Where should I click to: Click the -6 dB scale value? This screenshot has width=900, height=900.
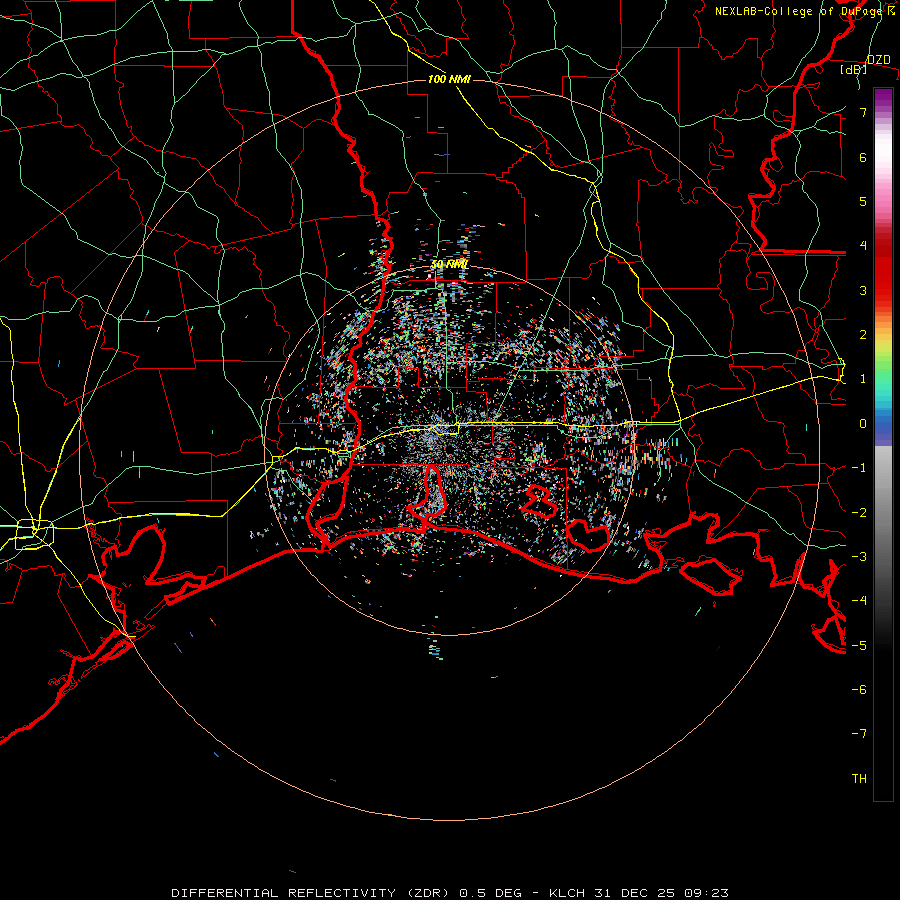click(859, 690)
